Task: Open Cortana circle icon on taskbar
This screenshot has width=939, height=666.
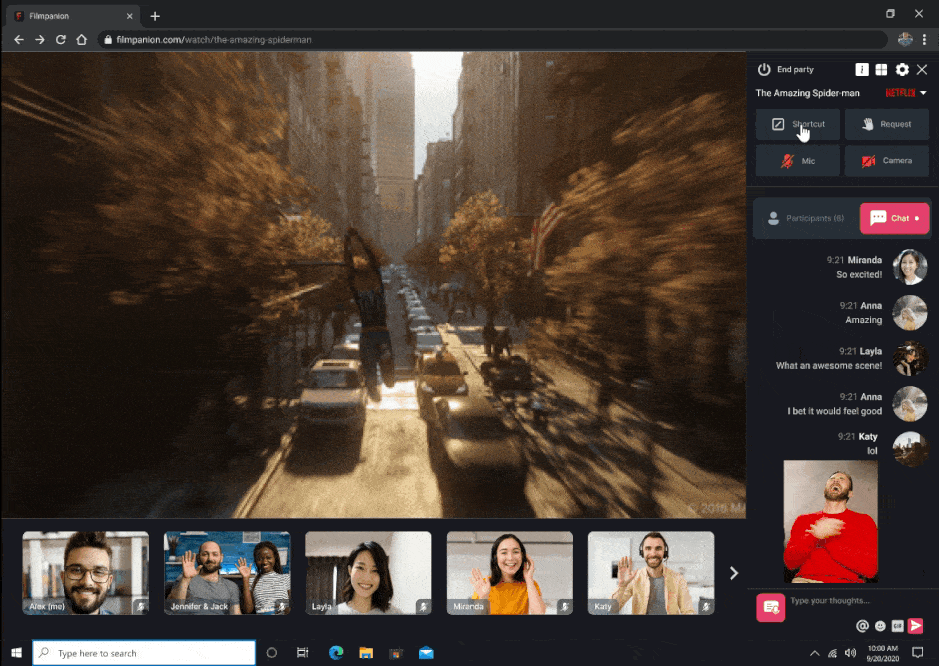Action: pos(271,653)
